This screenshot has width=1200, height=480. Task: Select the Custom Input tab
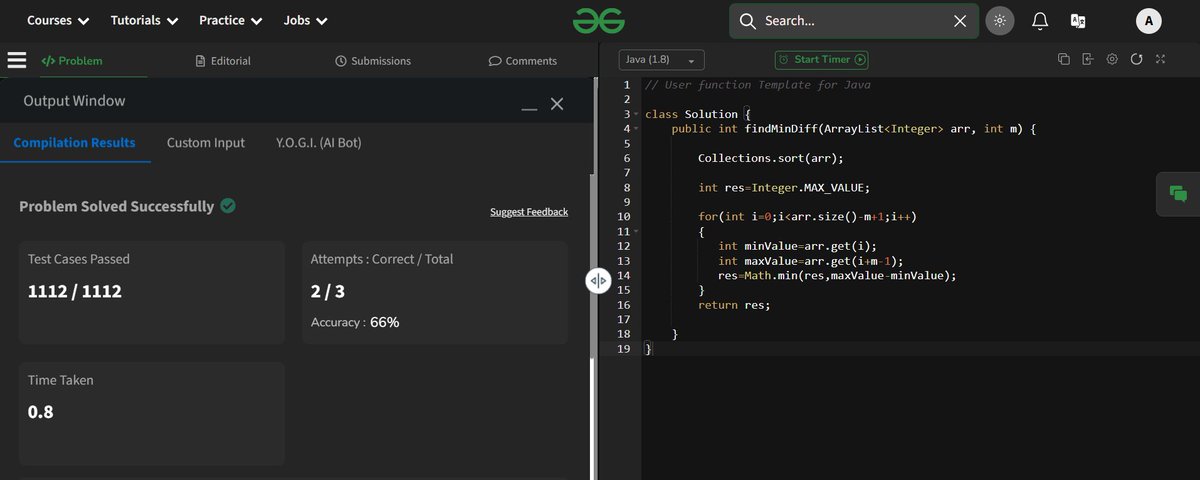[205, 143]
